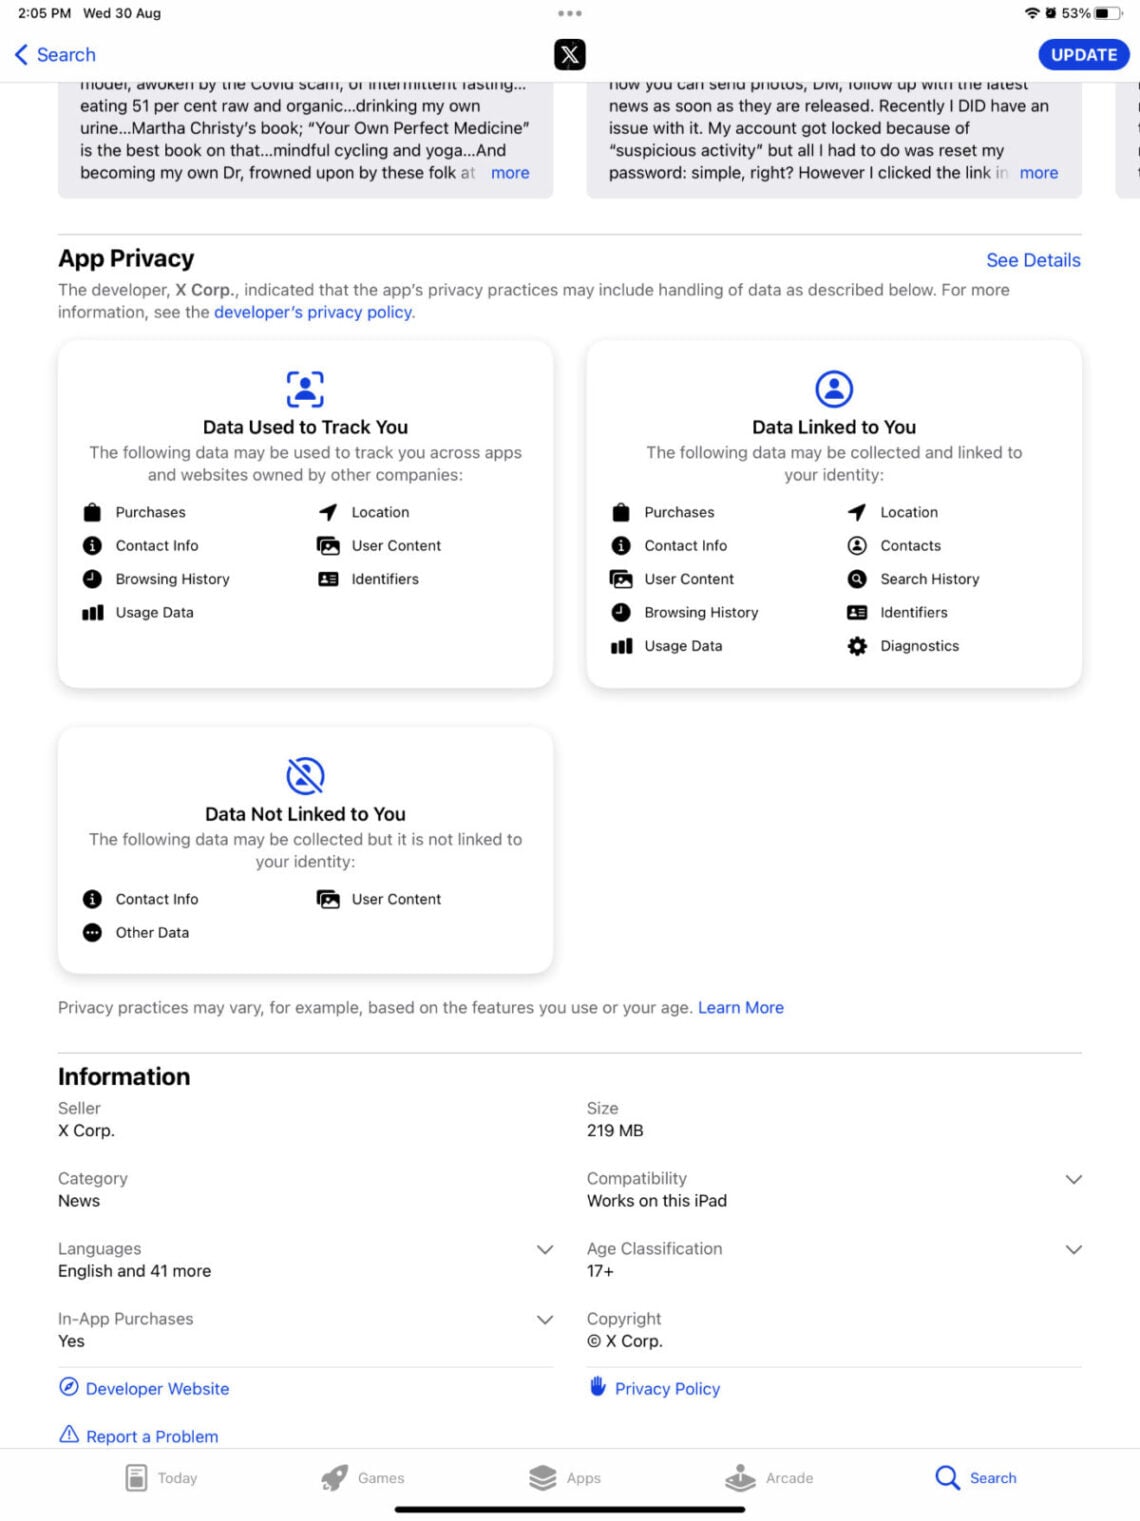Viewport: 1140px width, 1521px height.
Task: Click the Data Used to Track You icon
Action: tap(305, 389)
